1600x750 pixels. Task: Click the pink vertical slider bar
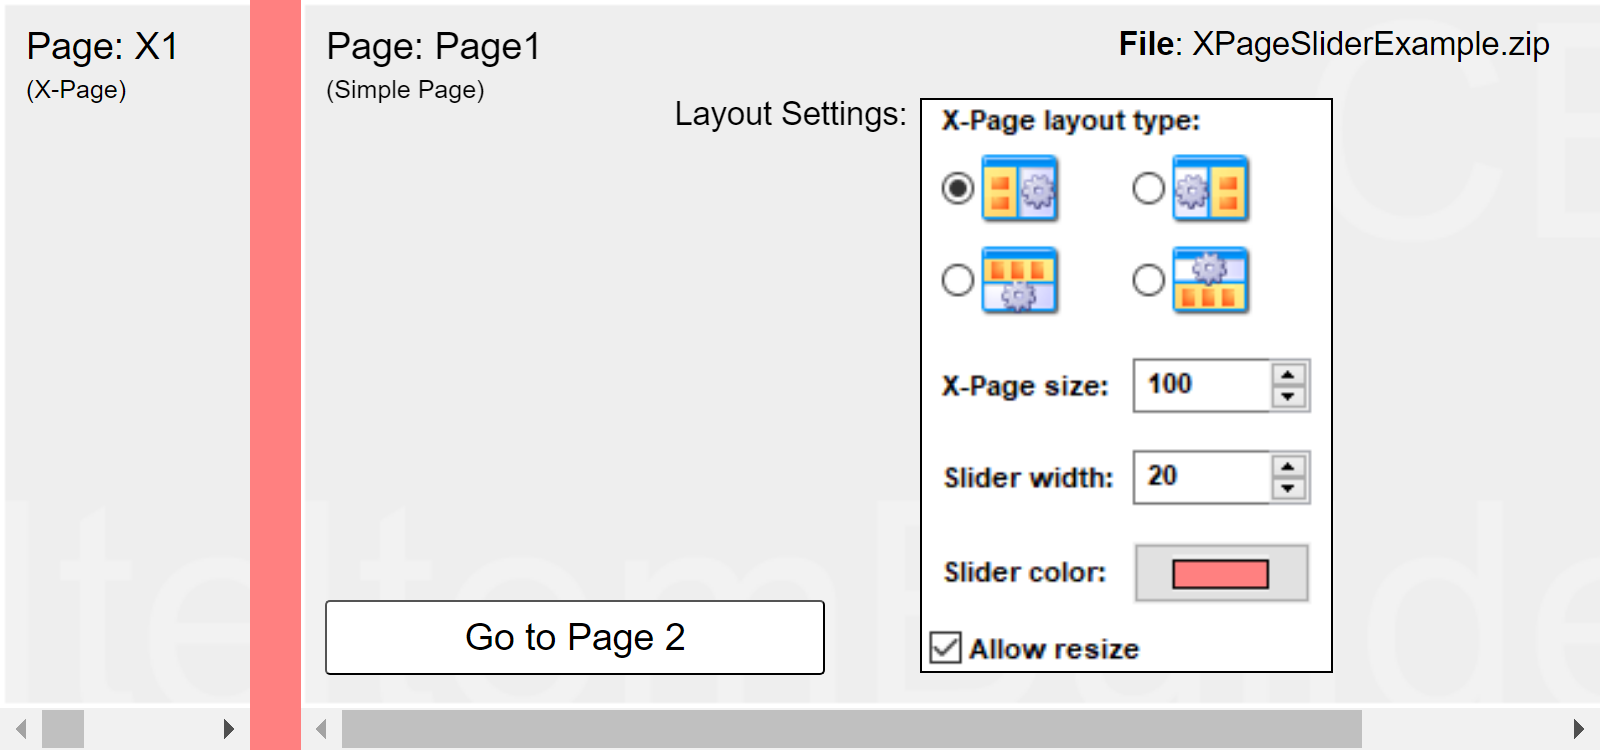pos(275,350)
